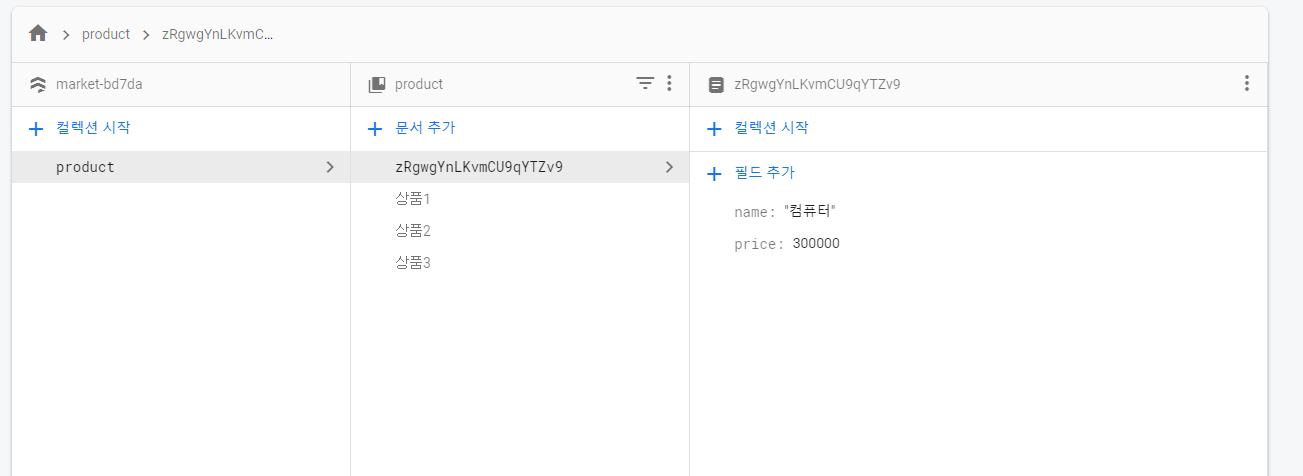Click the zRgwgYnLKvmCU9qYTZv9 document header title
Screen dimensions: 1303x476
pyautogui.click(x=817, y=84)
